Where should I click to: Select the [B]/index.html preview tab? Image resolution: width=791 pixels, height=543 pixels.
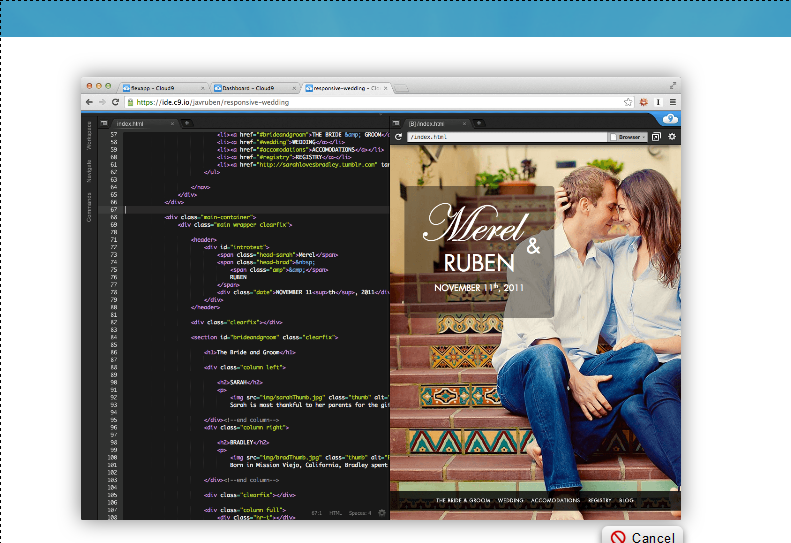pyautogui.click(x=437, y=124)
